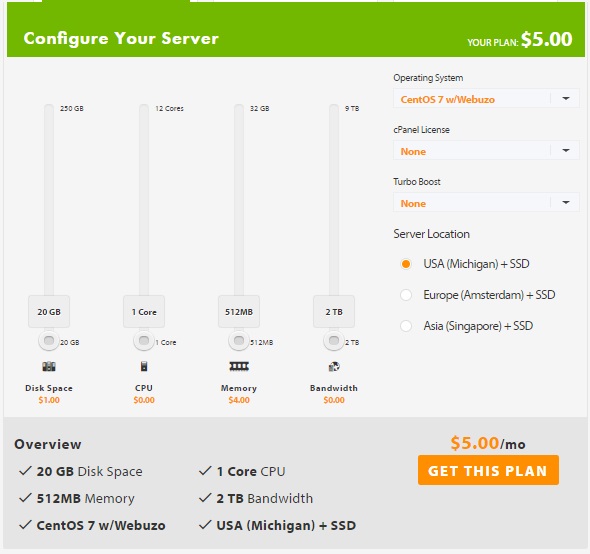Screen dimensions: 590x554
Task: Click the 20 GB disk value box
Action: pyautogui.click(x=49, y=312)
